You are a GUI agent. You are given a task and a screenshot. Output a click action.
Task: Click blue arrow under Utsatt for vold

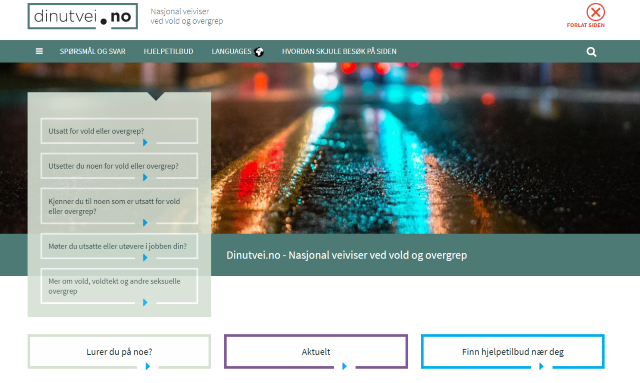point(145,143)
